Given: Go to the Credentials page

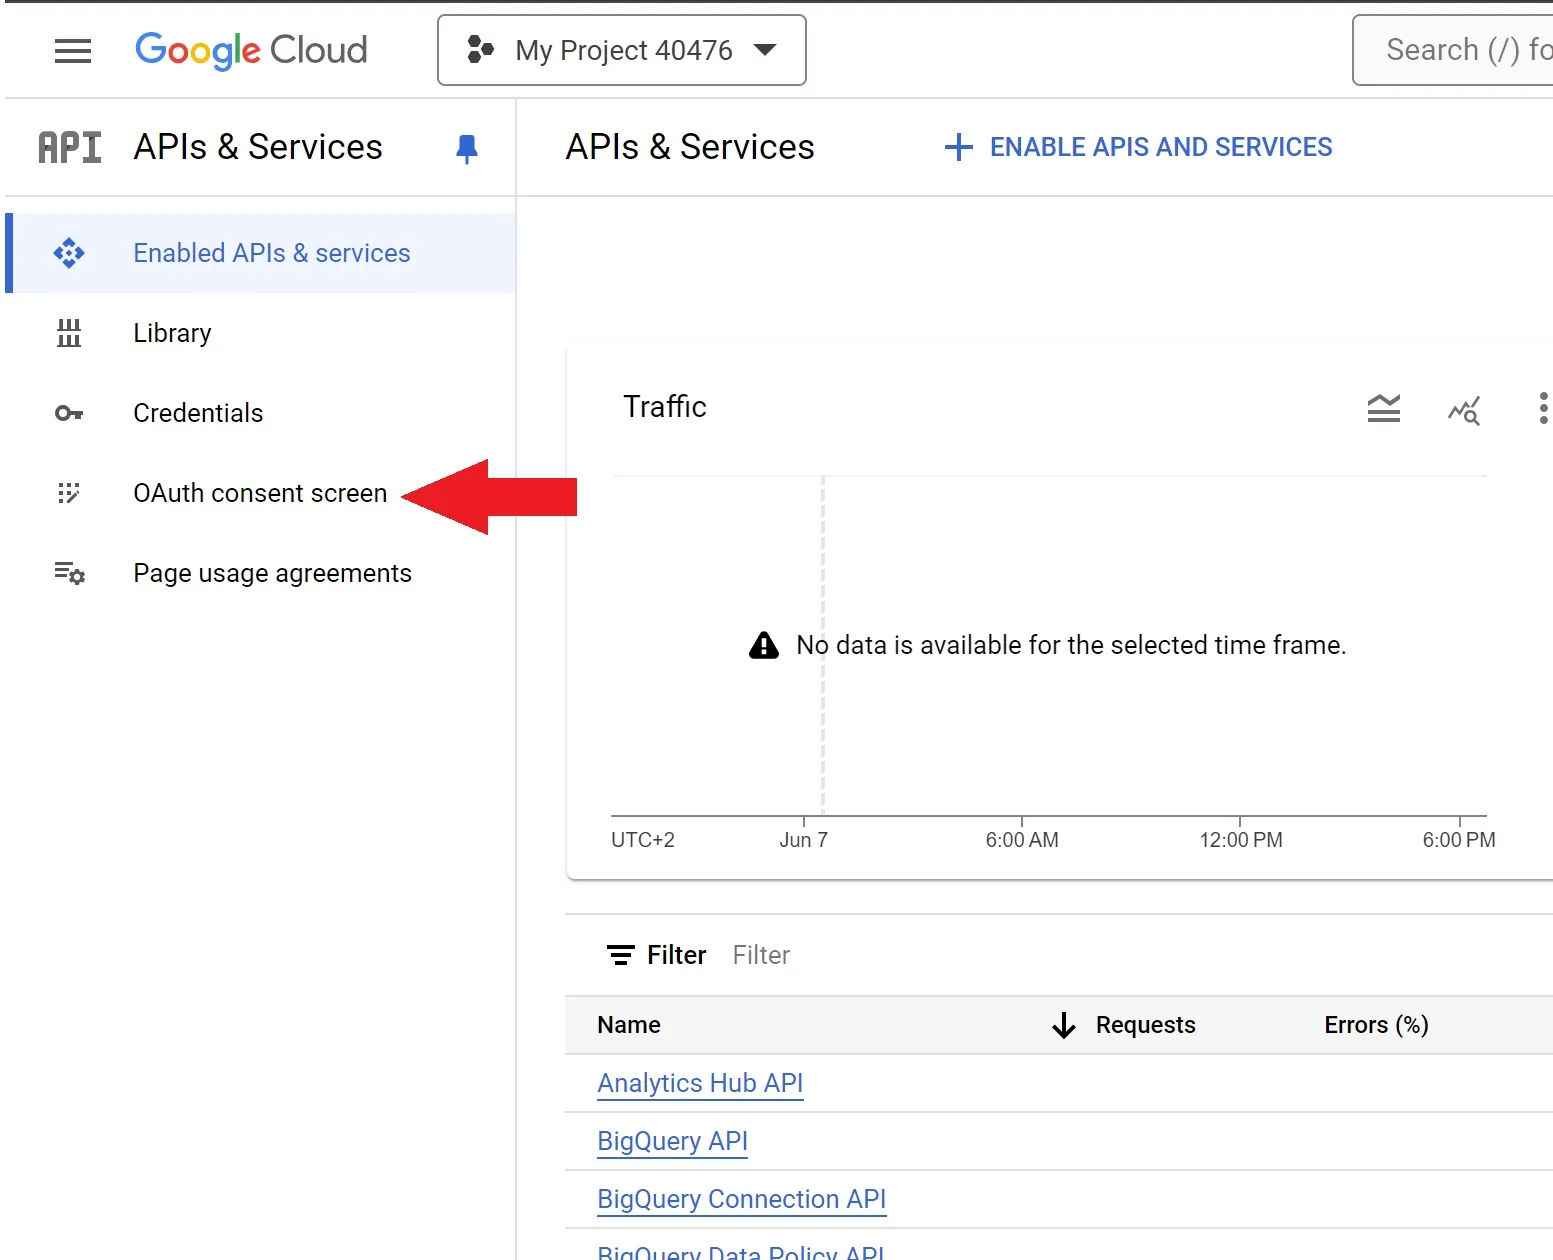Looking at the screenshot, I should [198, 413].
